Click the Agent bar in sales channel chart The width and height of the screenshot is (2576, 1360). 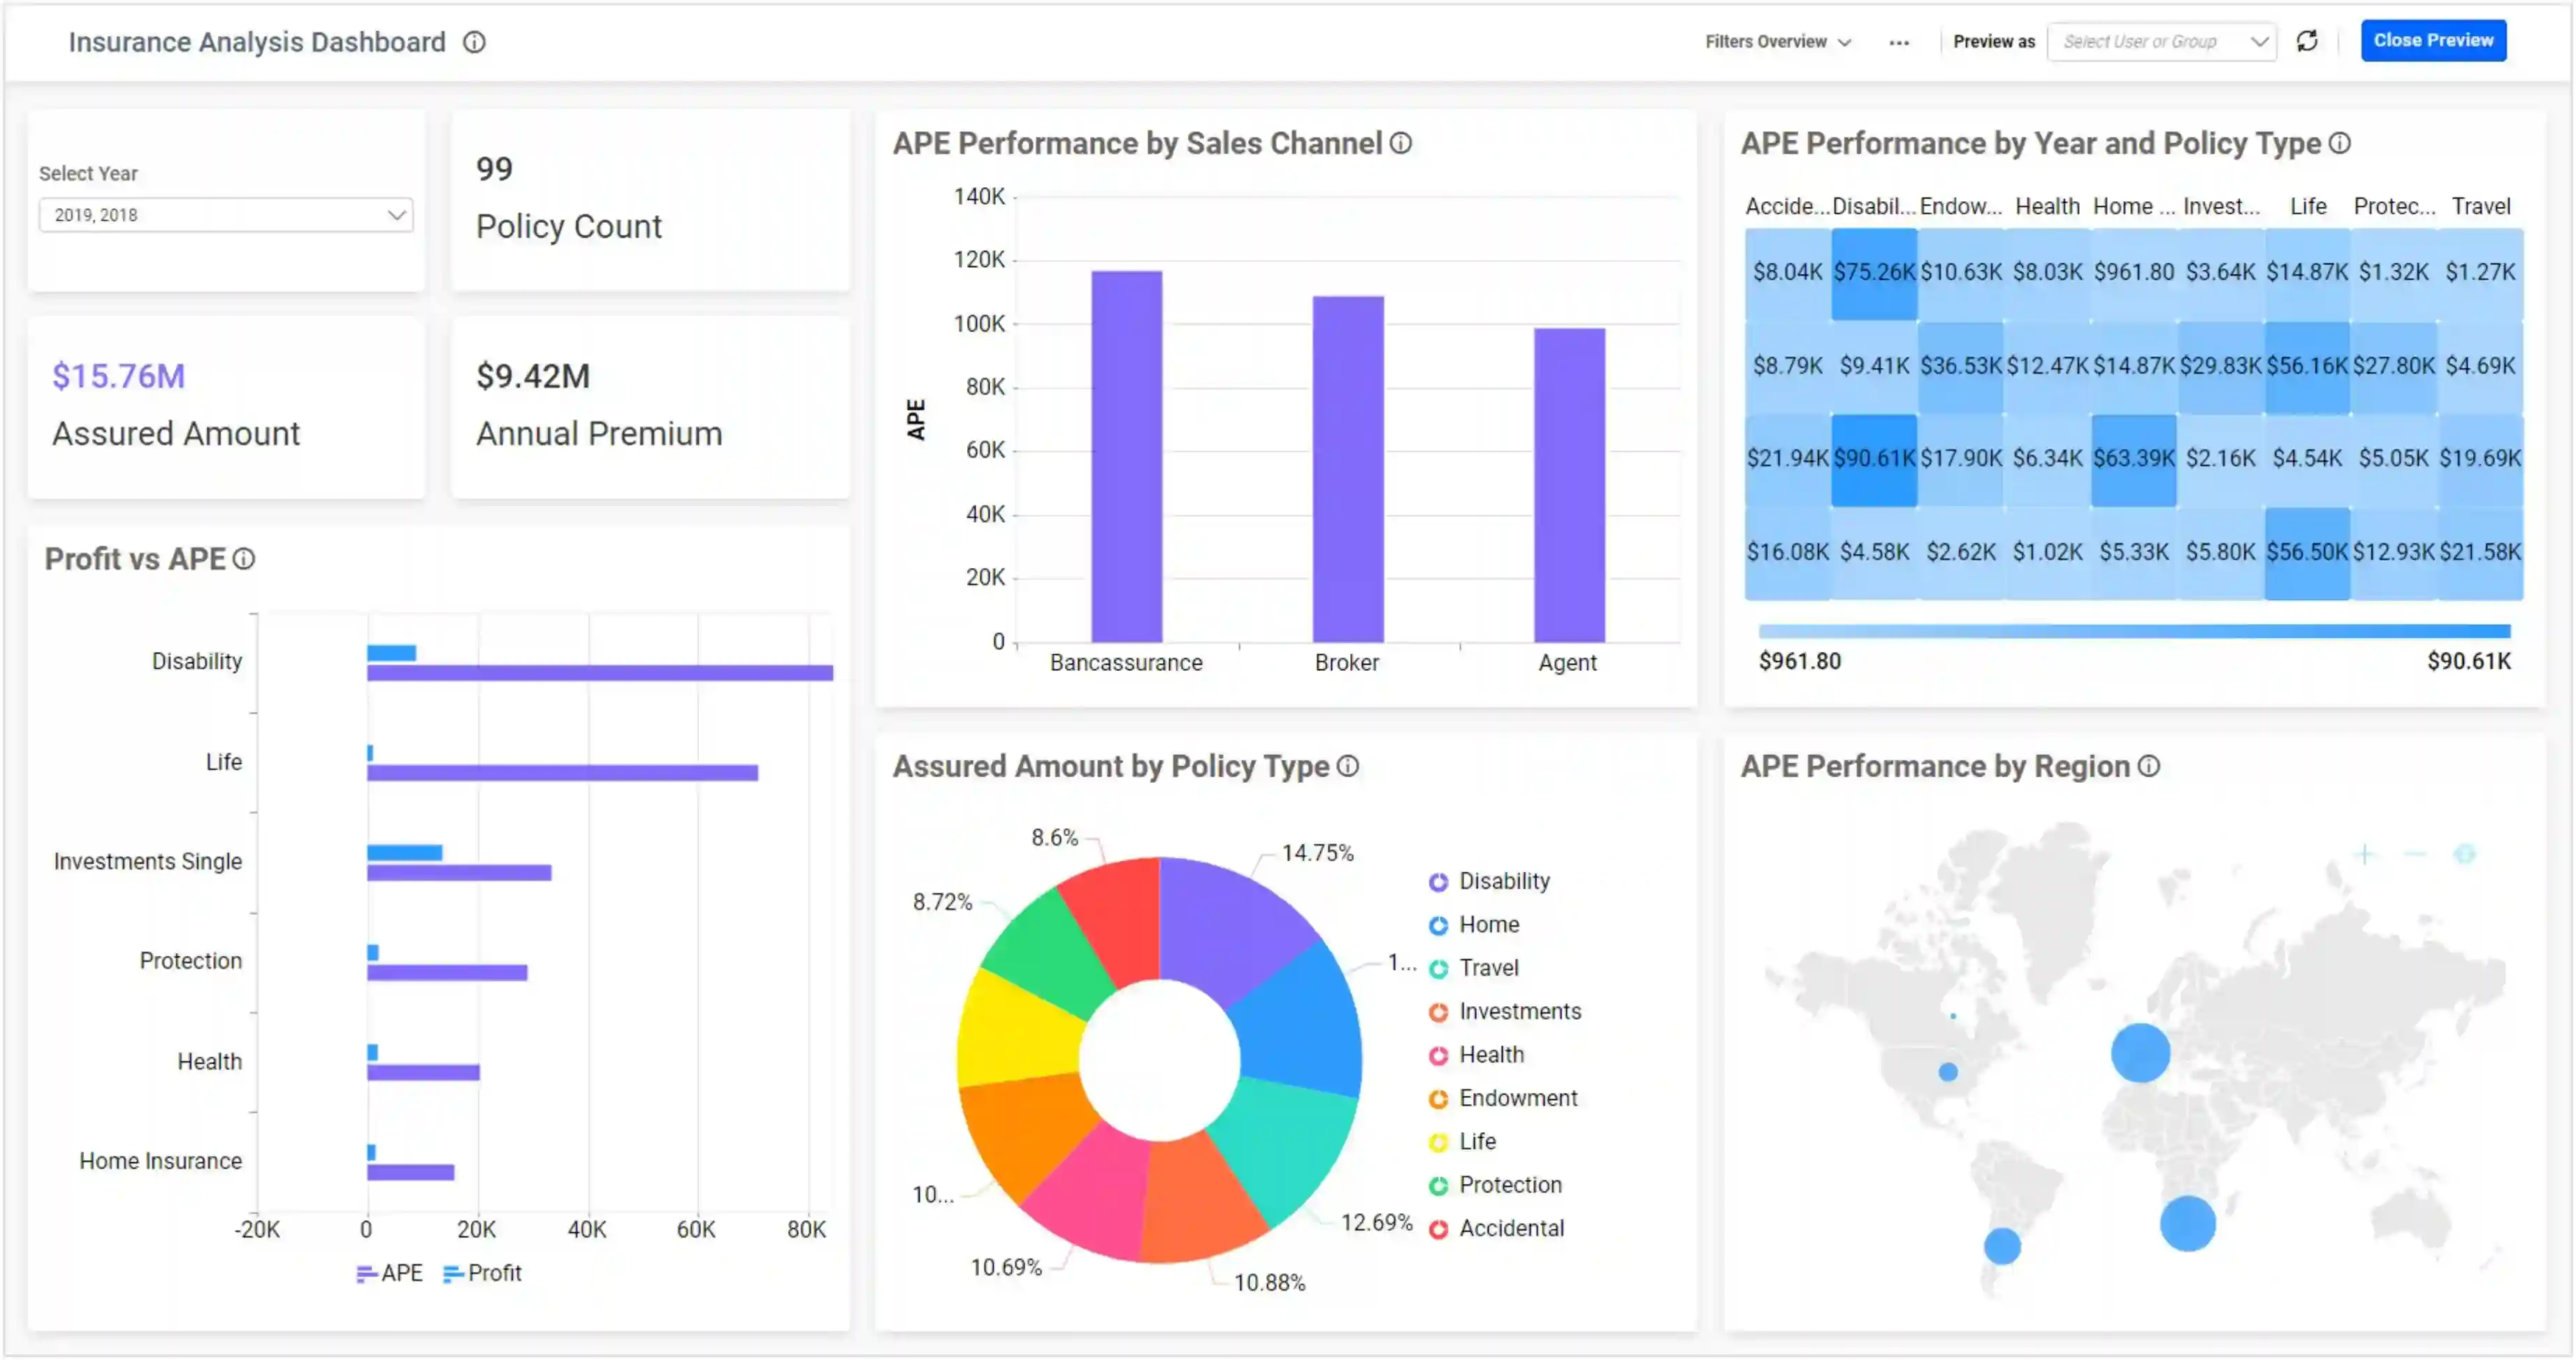1569,485
